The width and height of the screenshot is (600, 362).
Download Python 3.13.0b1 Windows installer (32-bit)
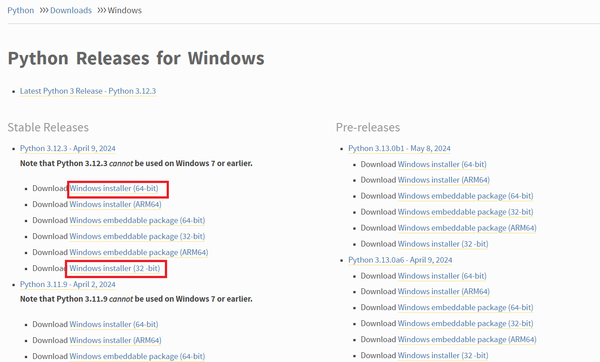(x=443, y=244)
